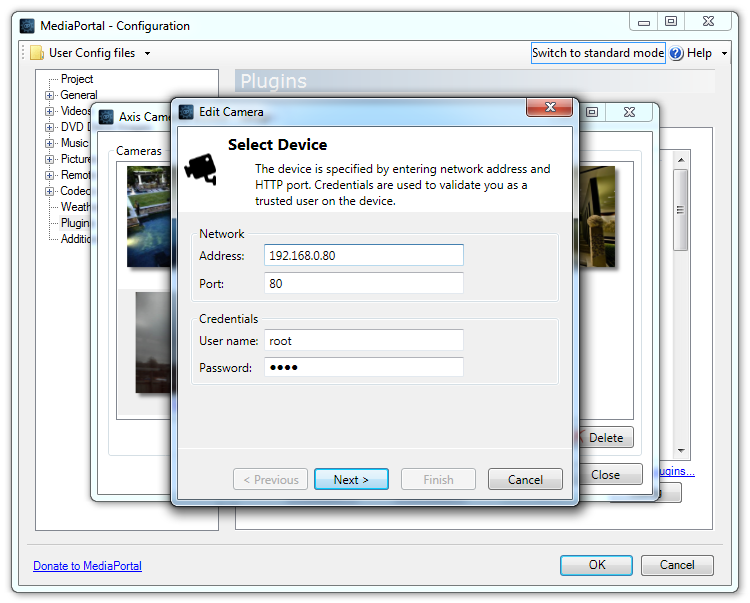Screen dimensions: 750x603
Task: Click the Help question mark icon
Action: pyautogui.click(x=676, y=53)
